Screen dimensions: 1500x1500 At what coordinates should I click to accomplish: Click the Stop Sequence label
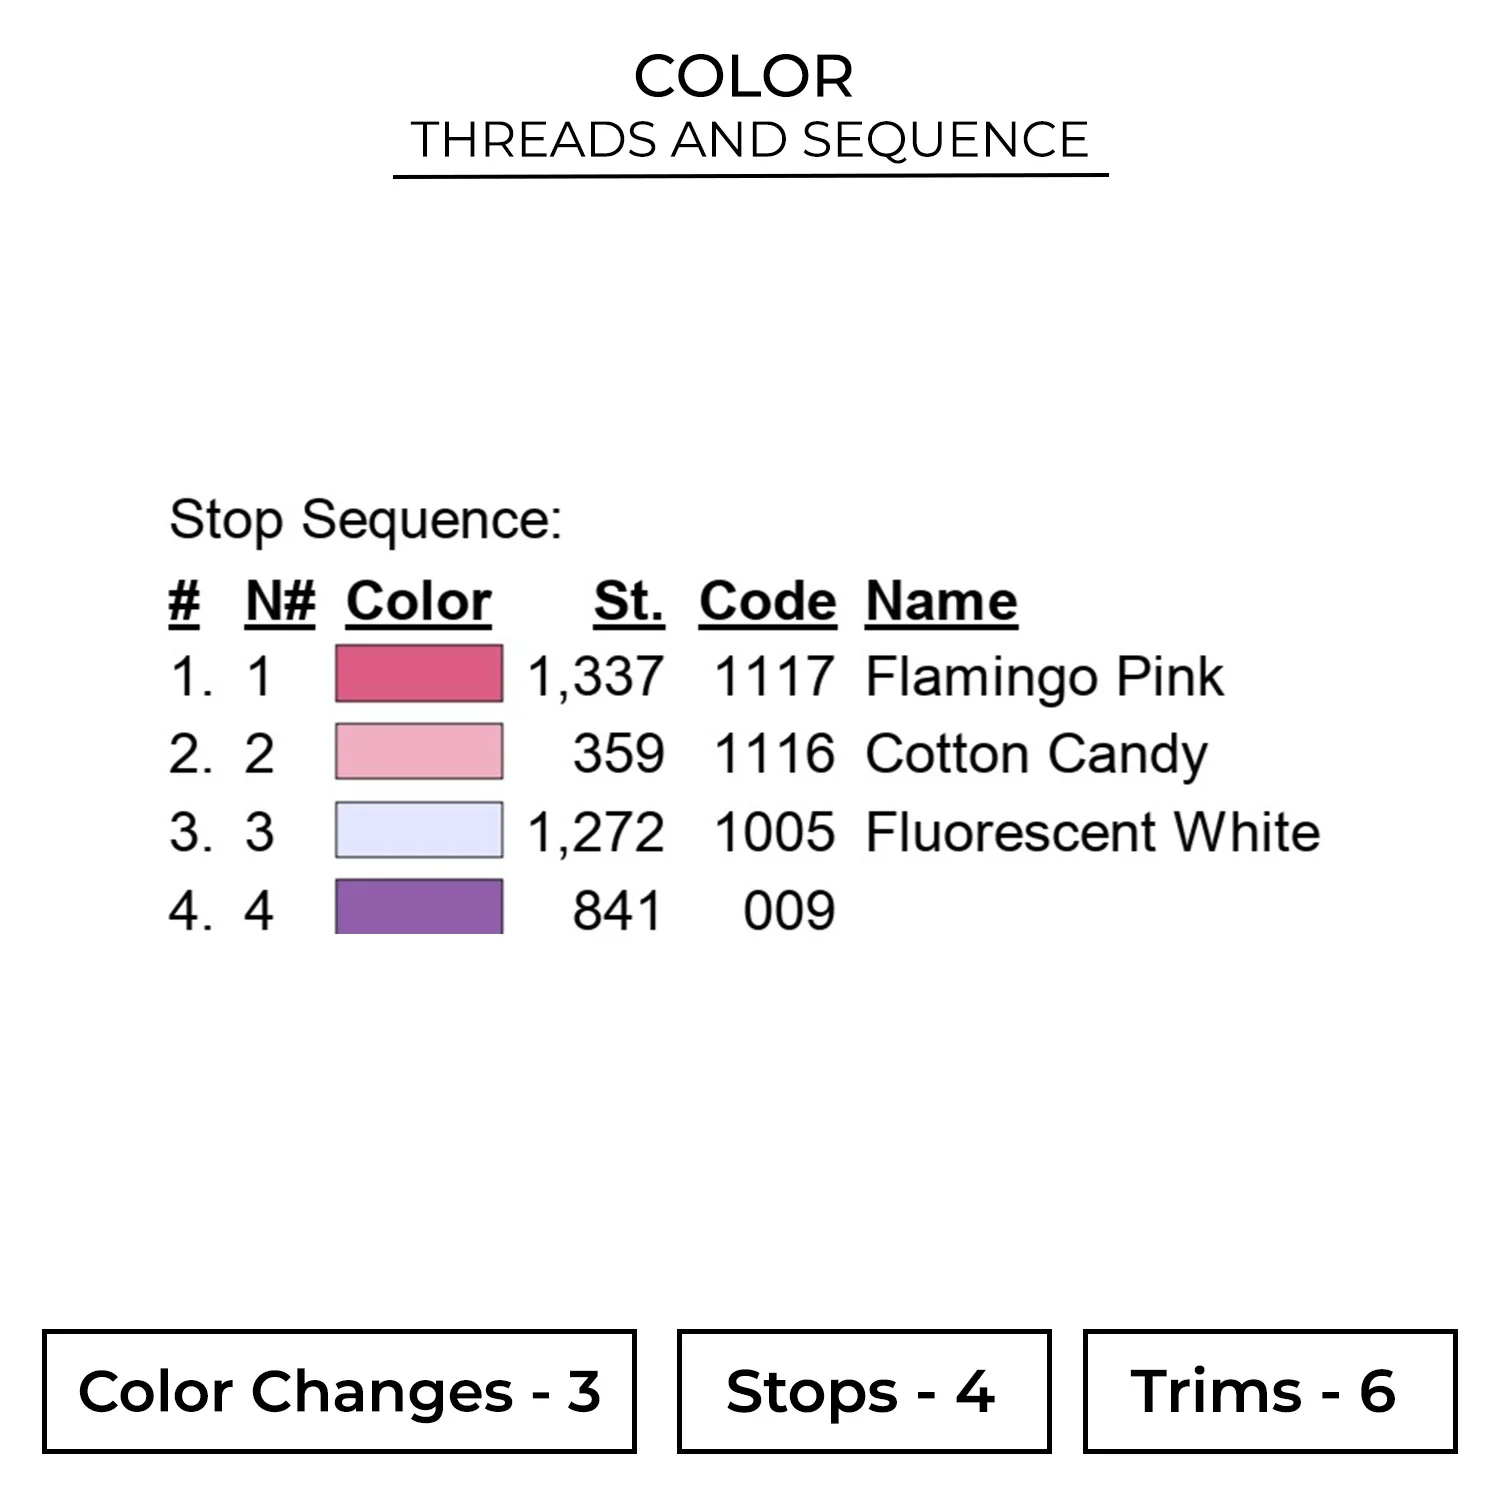(x=365, y=520)
